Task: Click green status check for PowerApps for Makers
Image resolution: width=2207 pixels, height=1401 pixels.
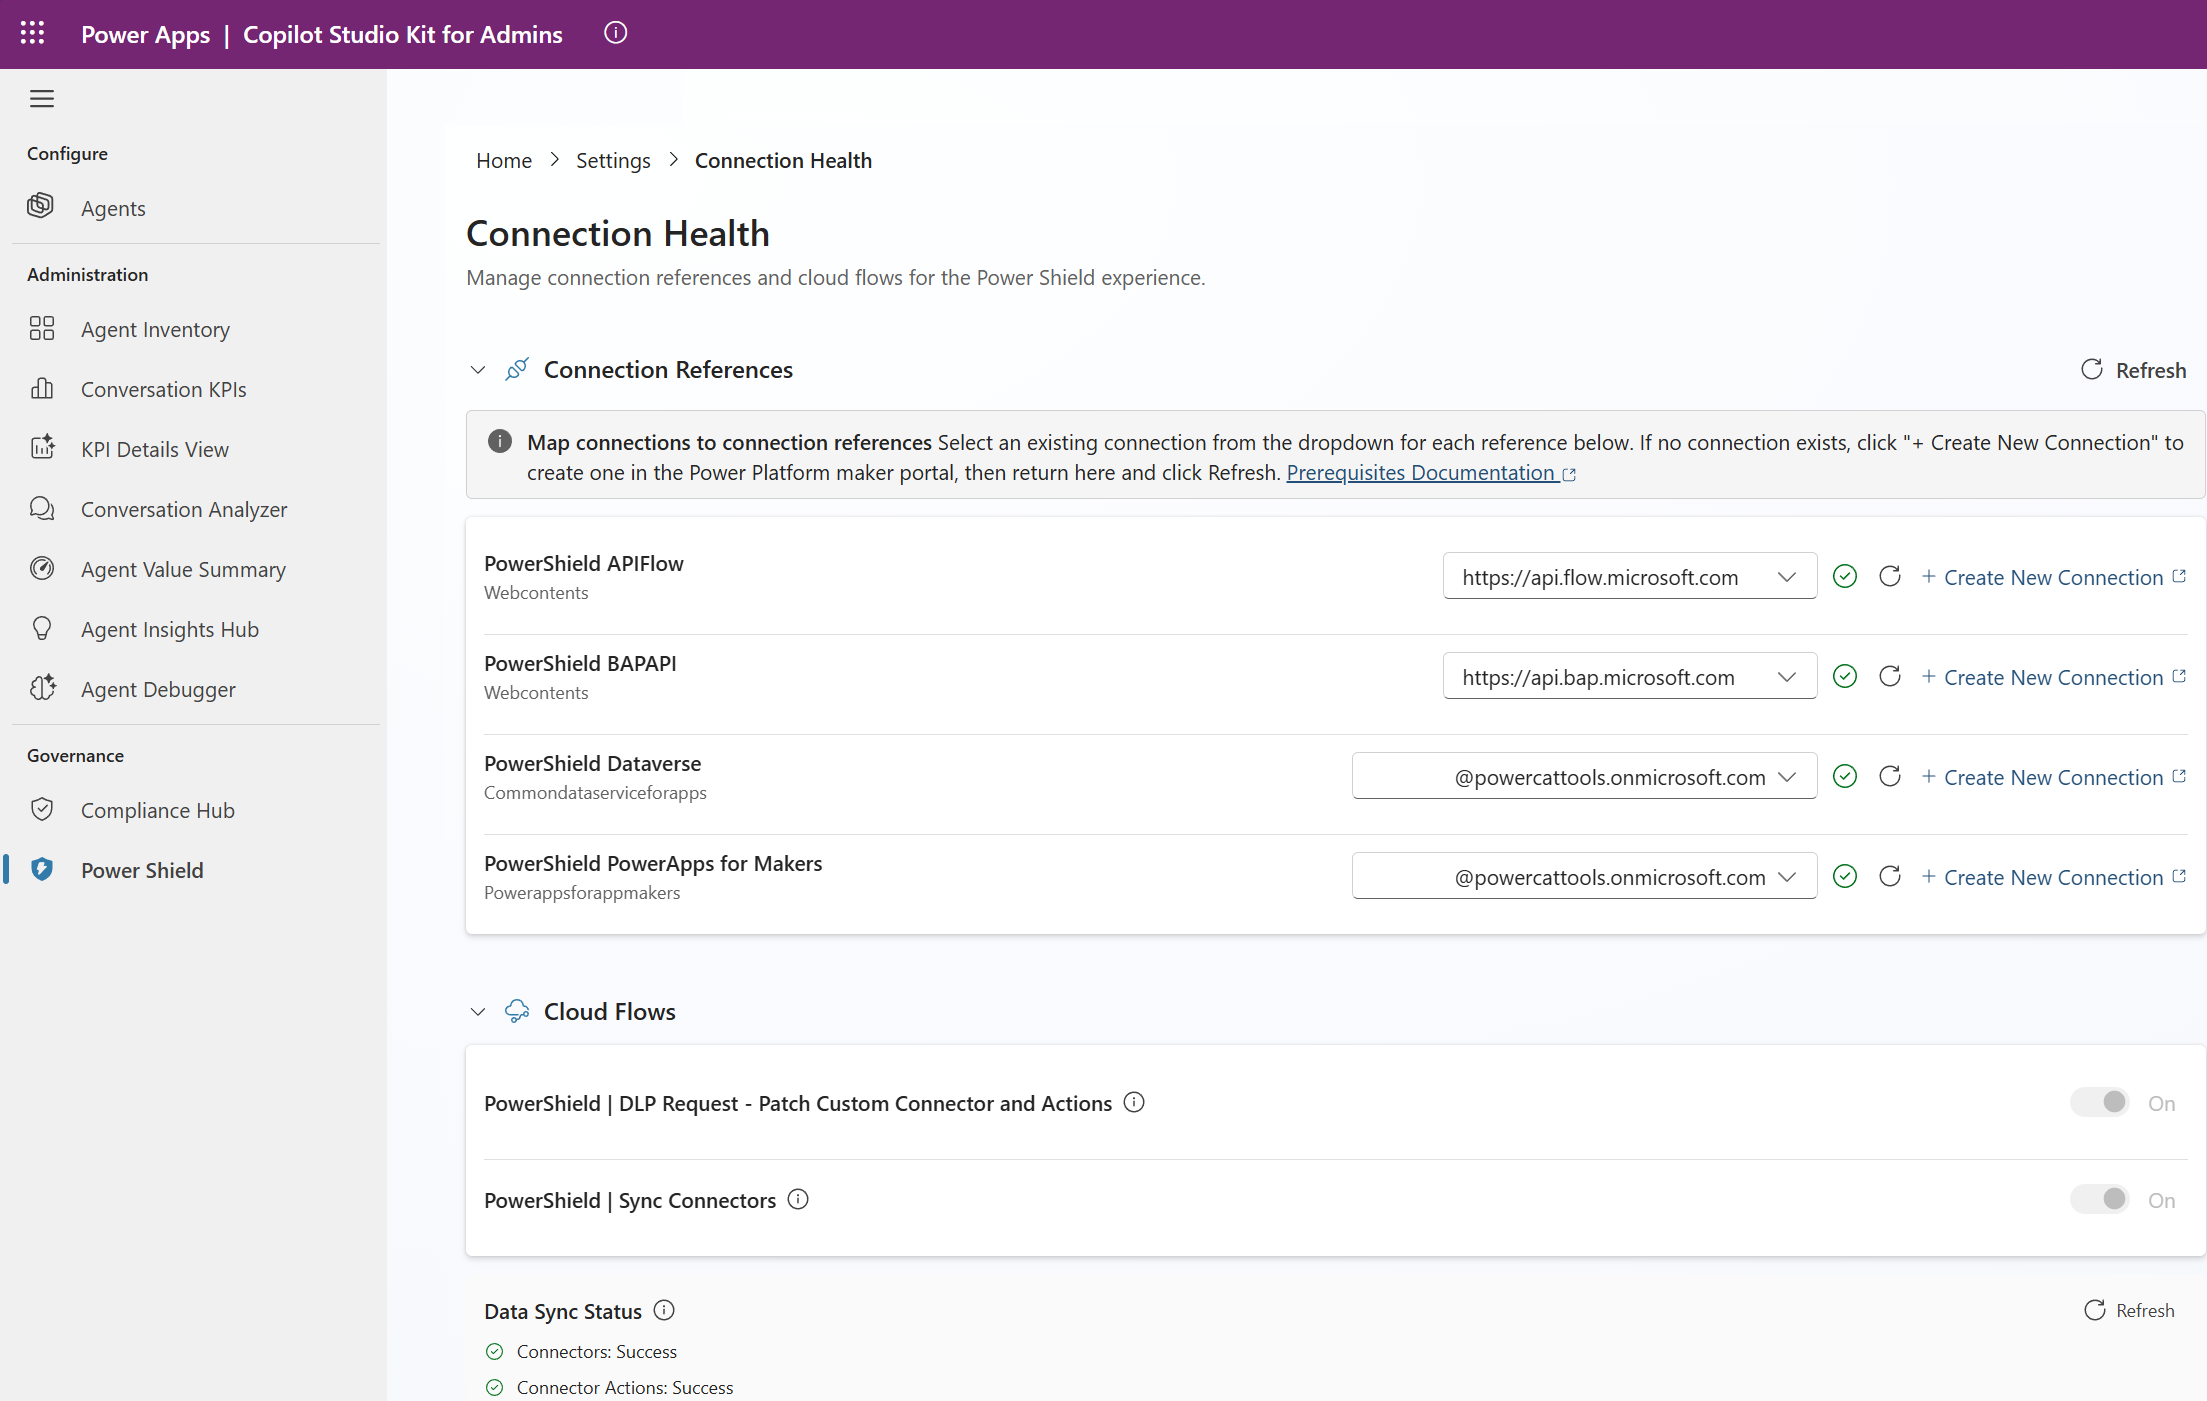Action: [1845, 876]
